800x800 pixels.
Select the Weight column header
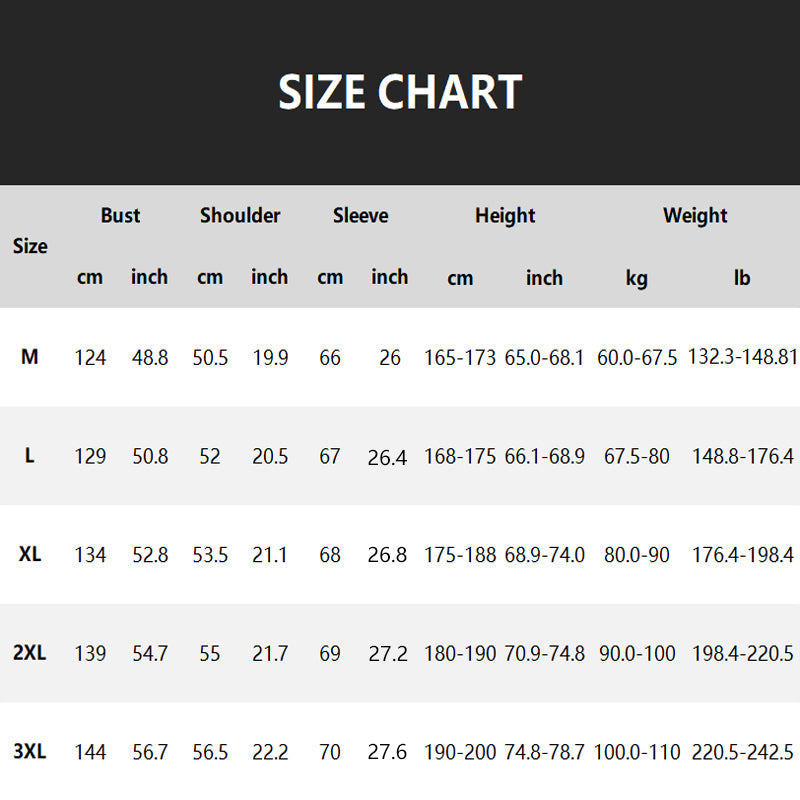coord(695,215)
